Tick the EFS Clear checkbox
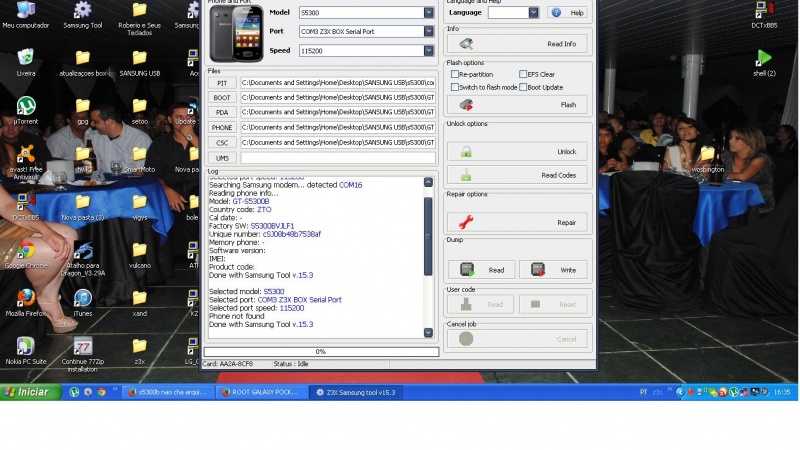Image resolution: width=800 pixels, height=450 pixels. click(x=523, y=74)
